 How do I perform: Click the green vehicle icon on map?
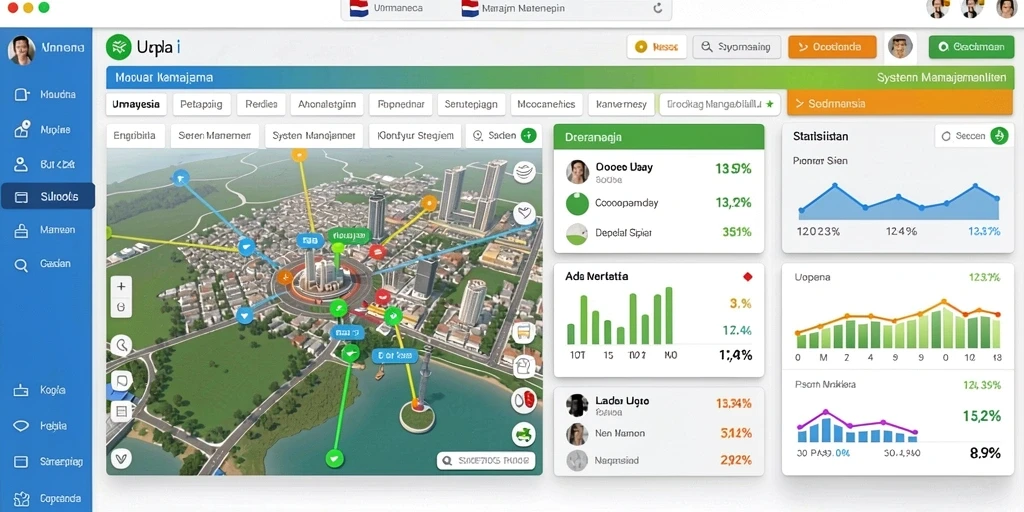(524, 433)
